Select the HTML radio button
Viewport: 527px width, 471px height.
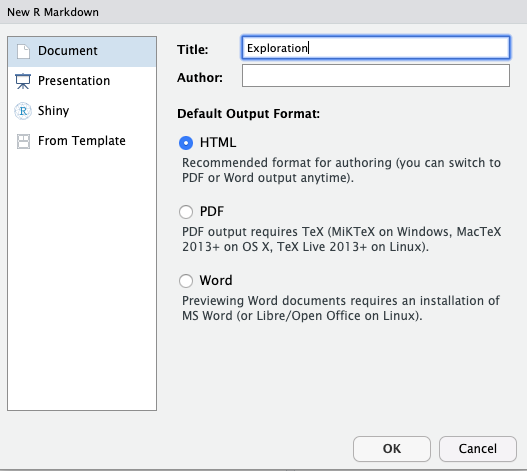[x=186, y=143]
